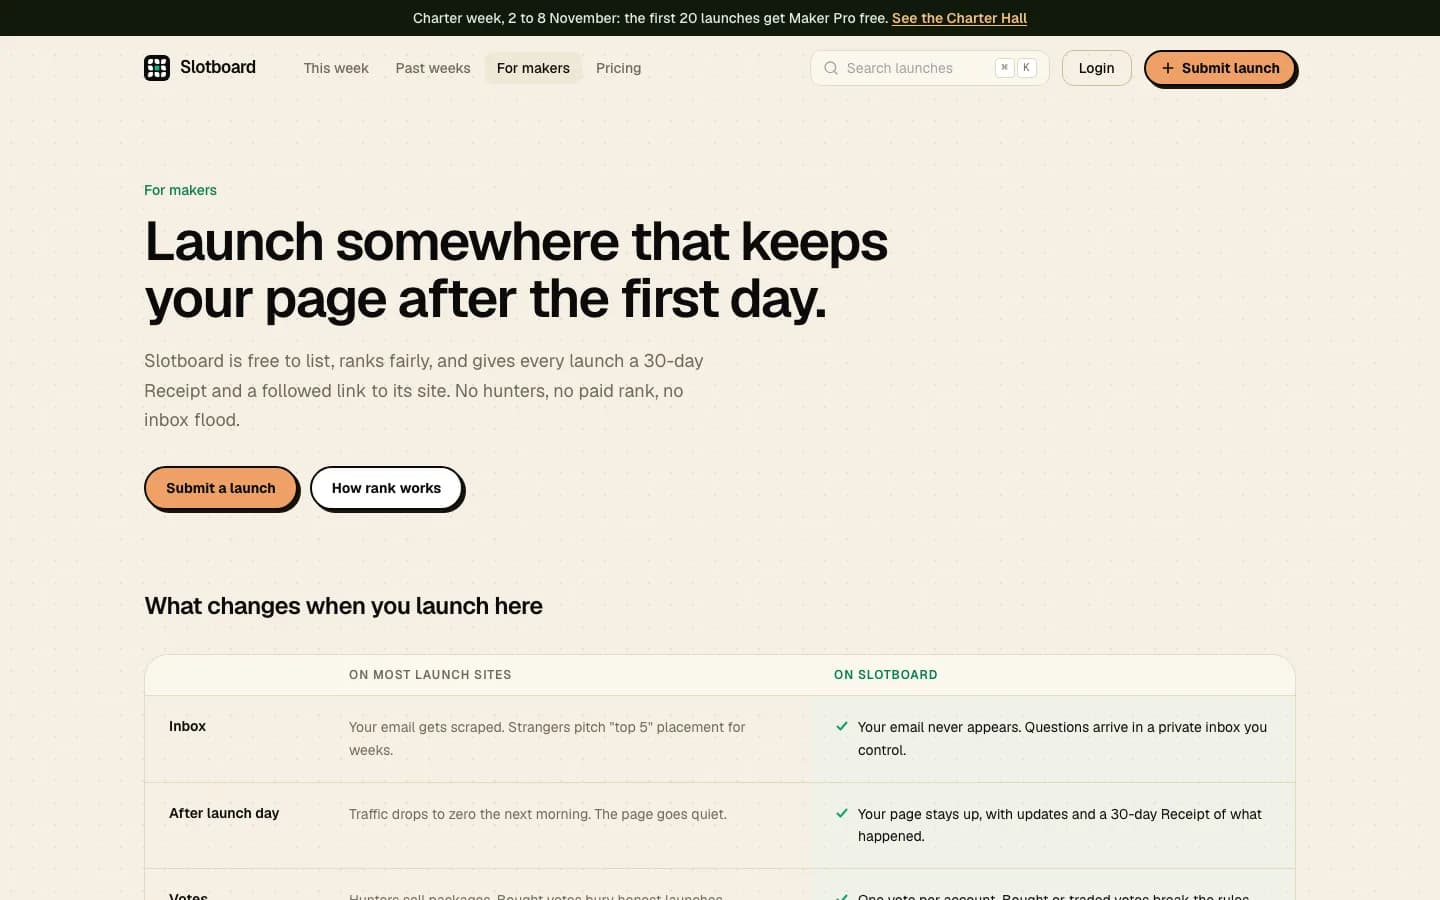
Task: Click the ON SLOTBOARD column header
Action: pyautogui.click(x=886, y=675)
